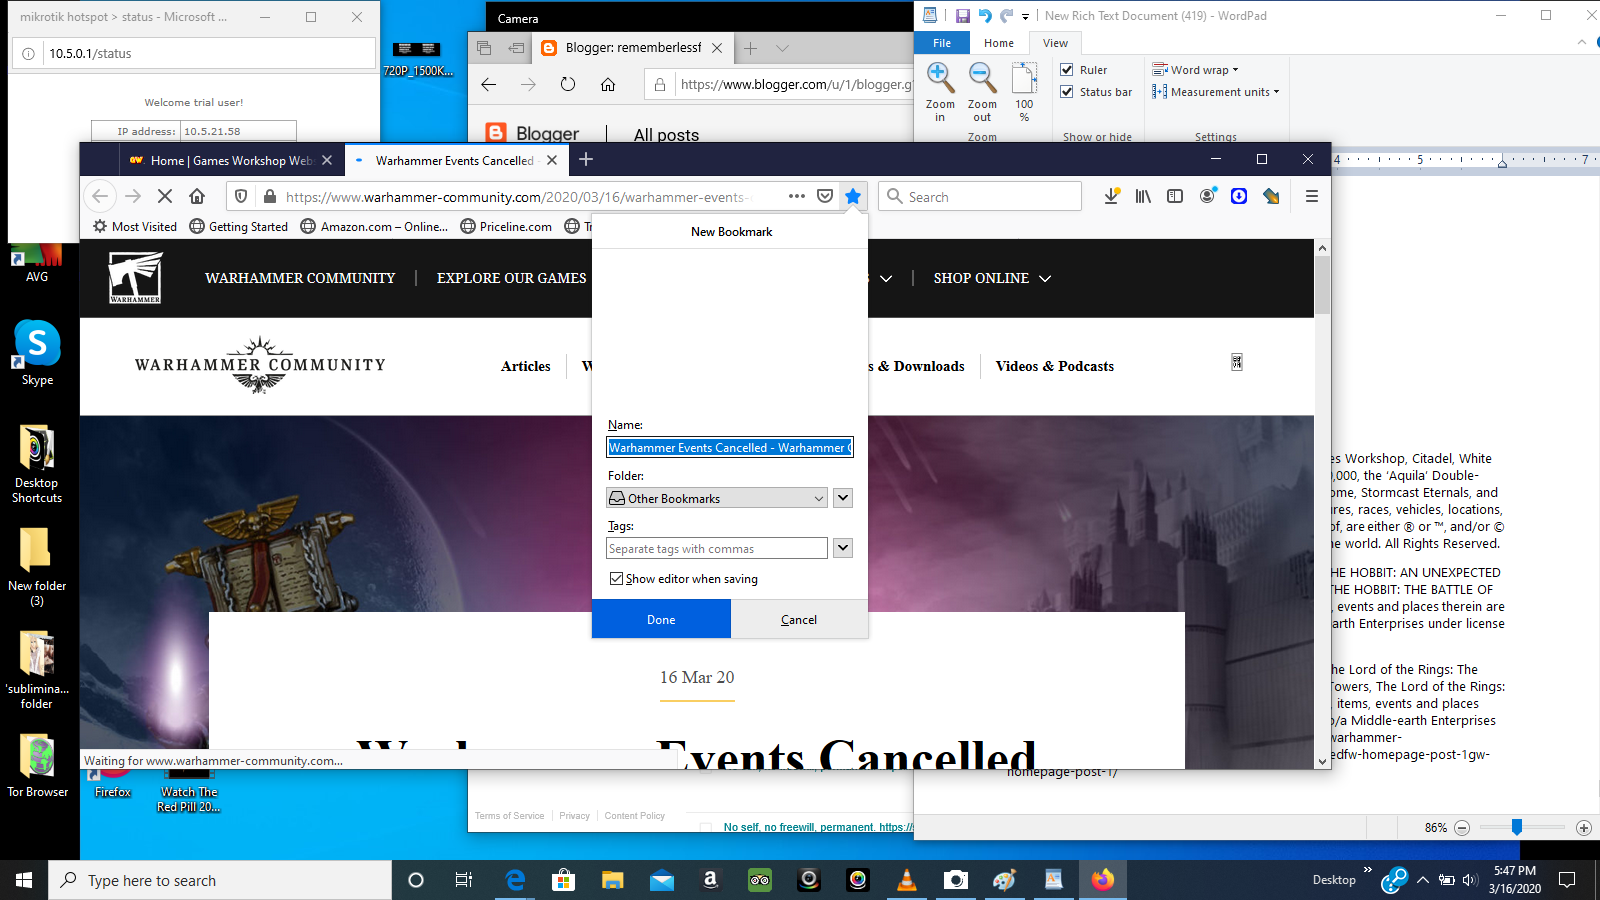Close the Games Workshop home tab
The width and height of the screenshot is (1600, 900).
(x=327, y=160)
